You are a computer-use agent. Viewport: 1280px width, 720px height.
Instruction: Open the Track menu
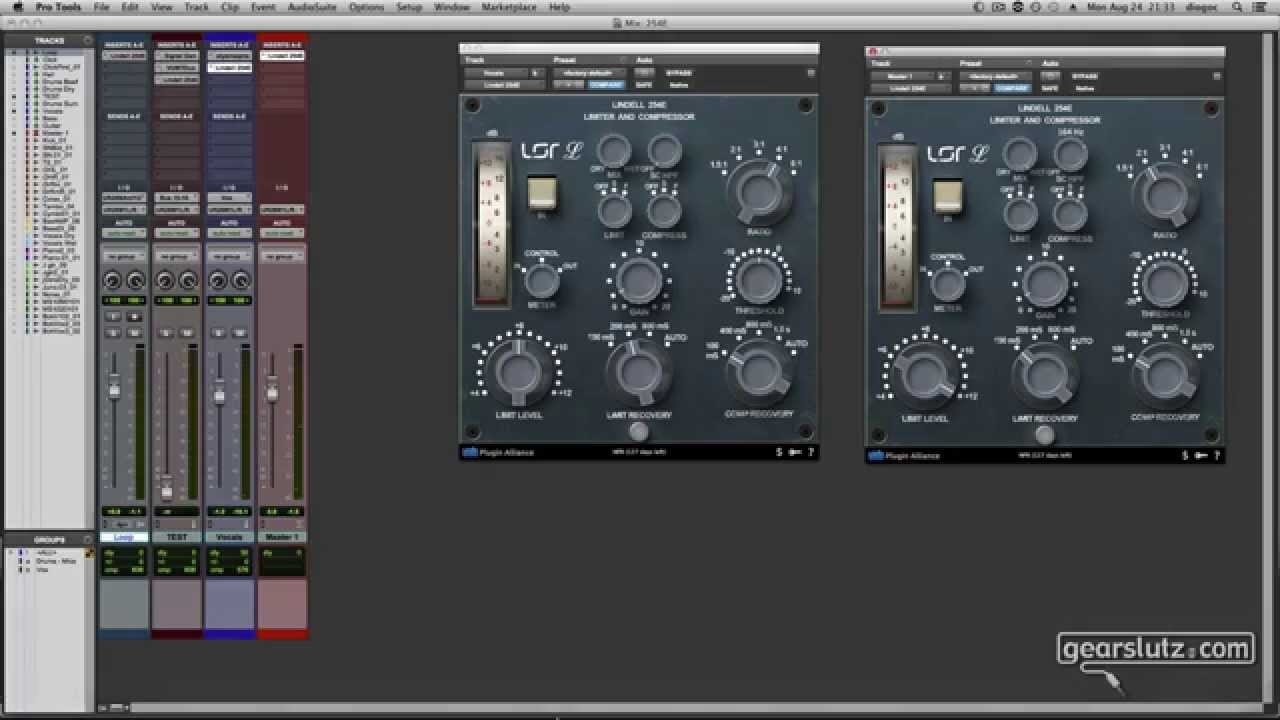pyautogui.click(x=197, y=7)
